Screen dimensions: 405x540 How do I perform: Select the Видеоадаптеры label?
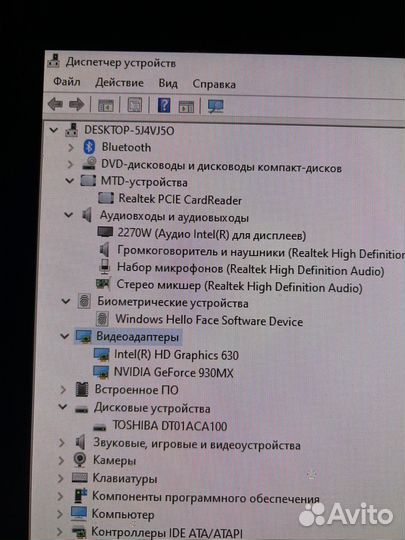pyautogui.click(x=137, y=336)
